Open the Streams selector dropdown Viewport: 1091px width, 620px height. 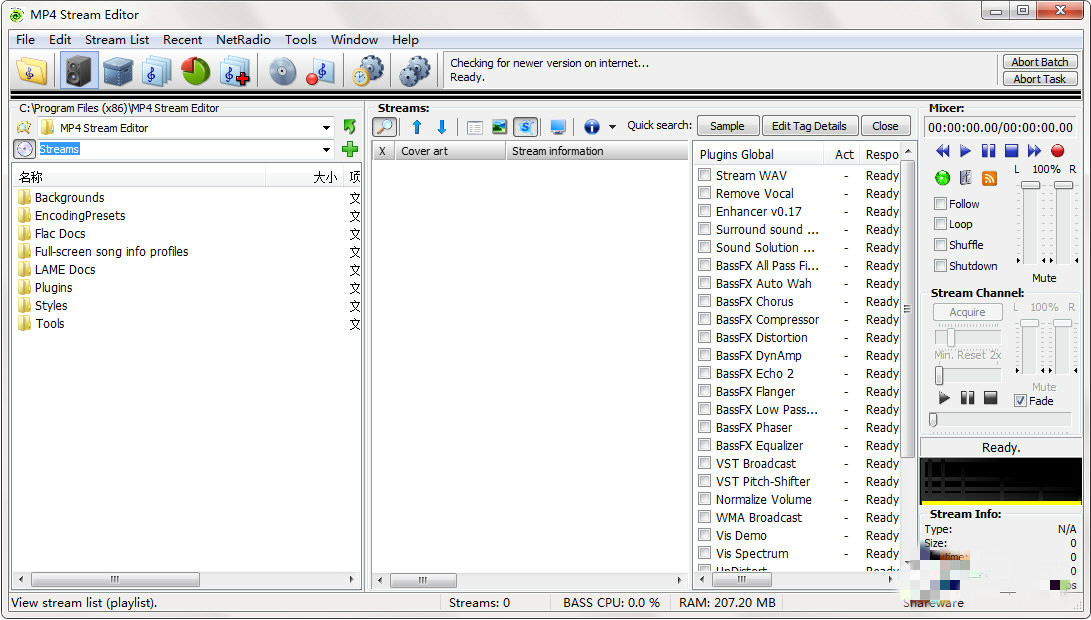pos(326,148)
